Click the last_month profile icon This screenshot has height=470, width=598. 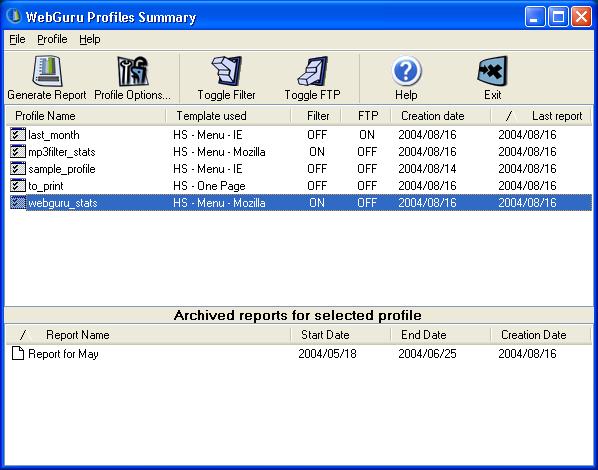[18, 135]
